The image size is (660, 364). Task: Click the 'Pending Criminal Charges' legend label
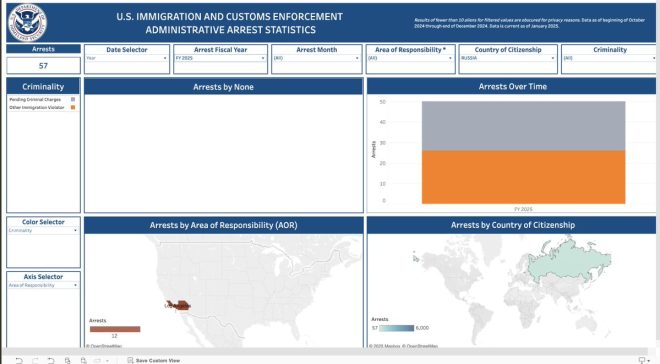click(x=35, y=100)
